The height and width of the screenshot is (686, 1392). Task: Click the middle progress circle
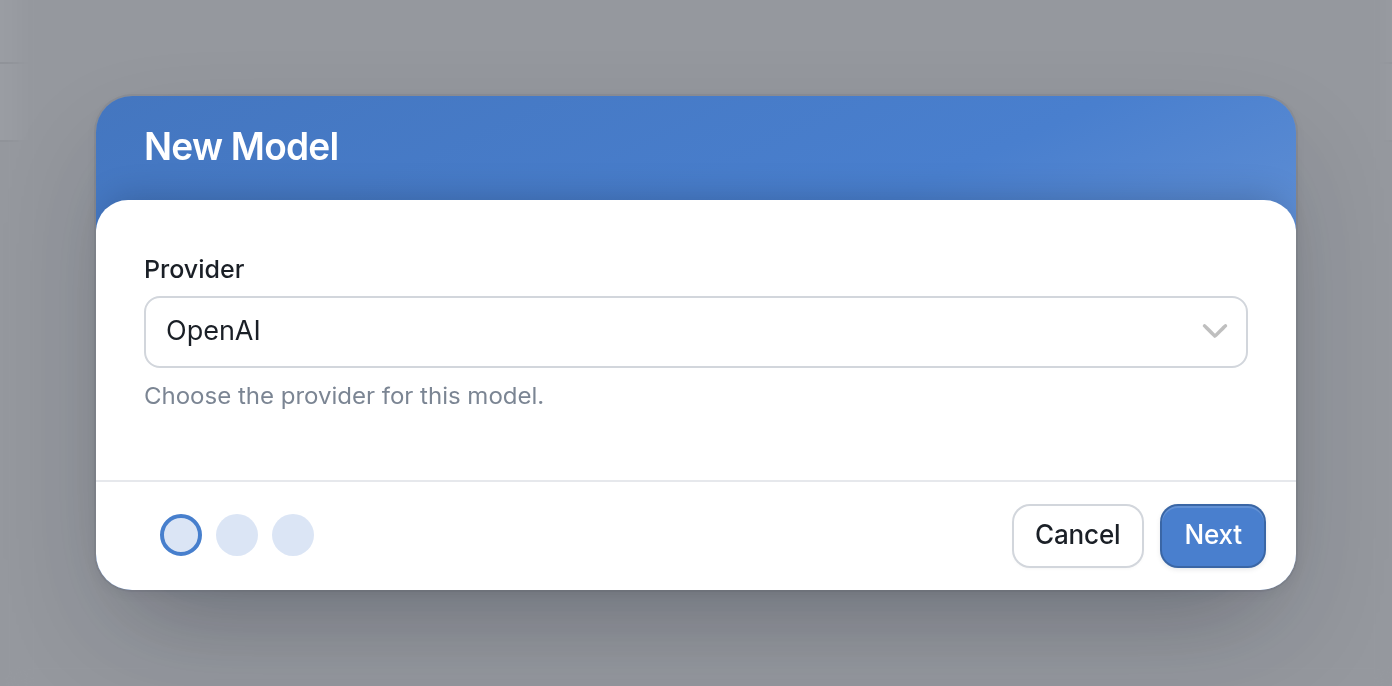click(x=237, y=535)
